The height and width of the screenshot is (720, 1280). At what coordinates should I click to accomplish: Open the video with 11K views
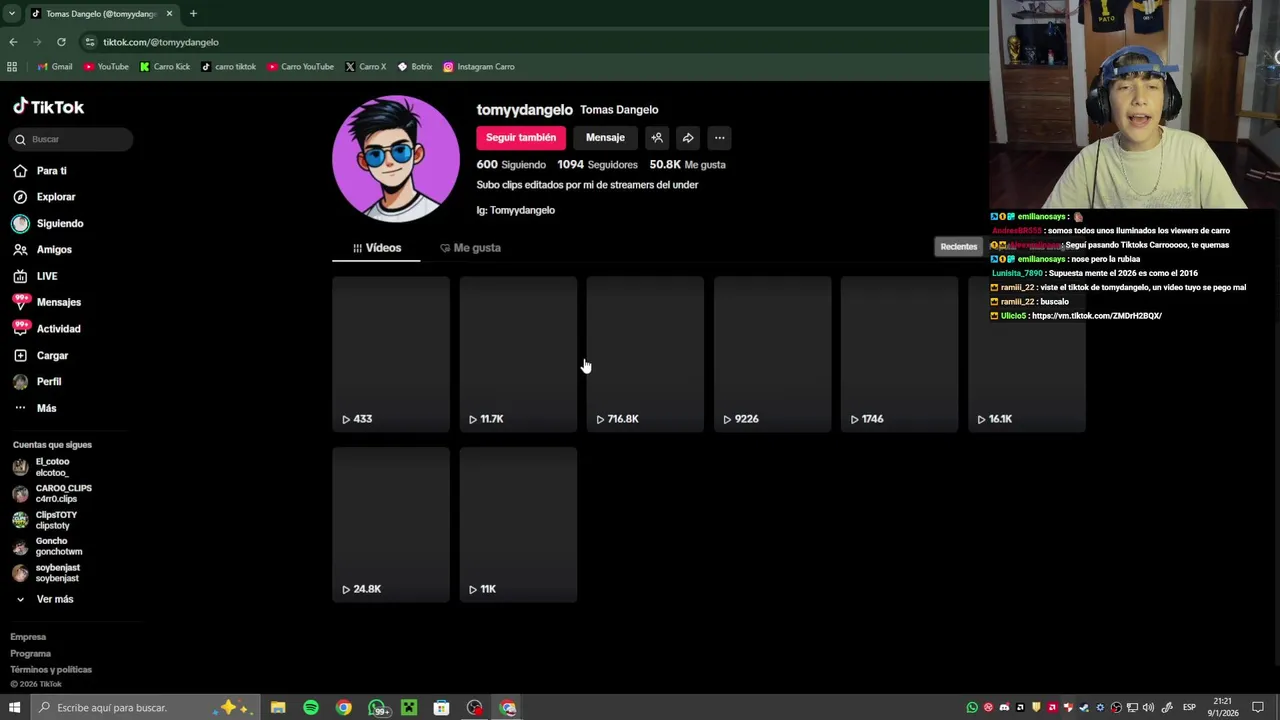pyautogui.click(x=518, y=524)
